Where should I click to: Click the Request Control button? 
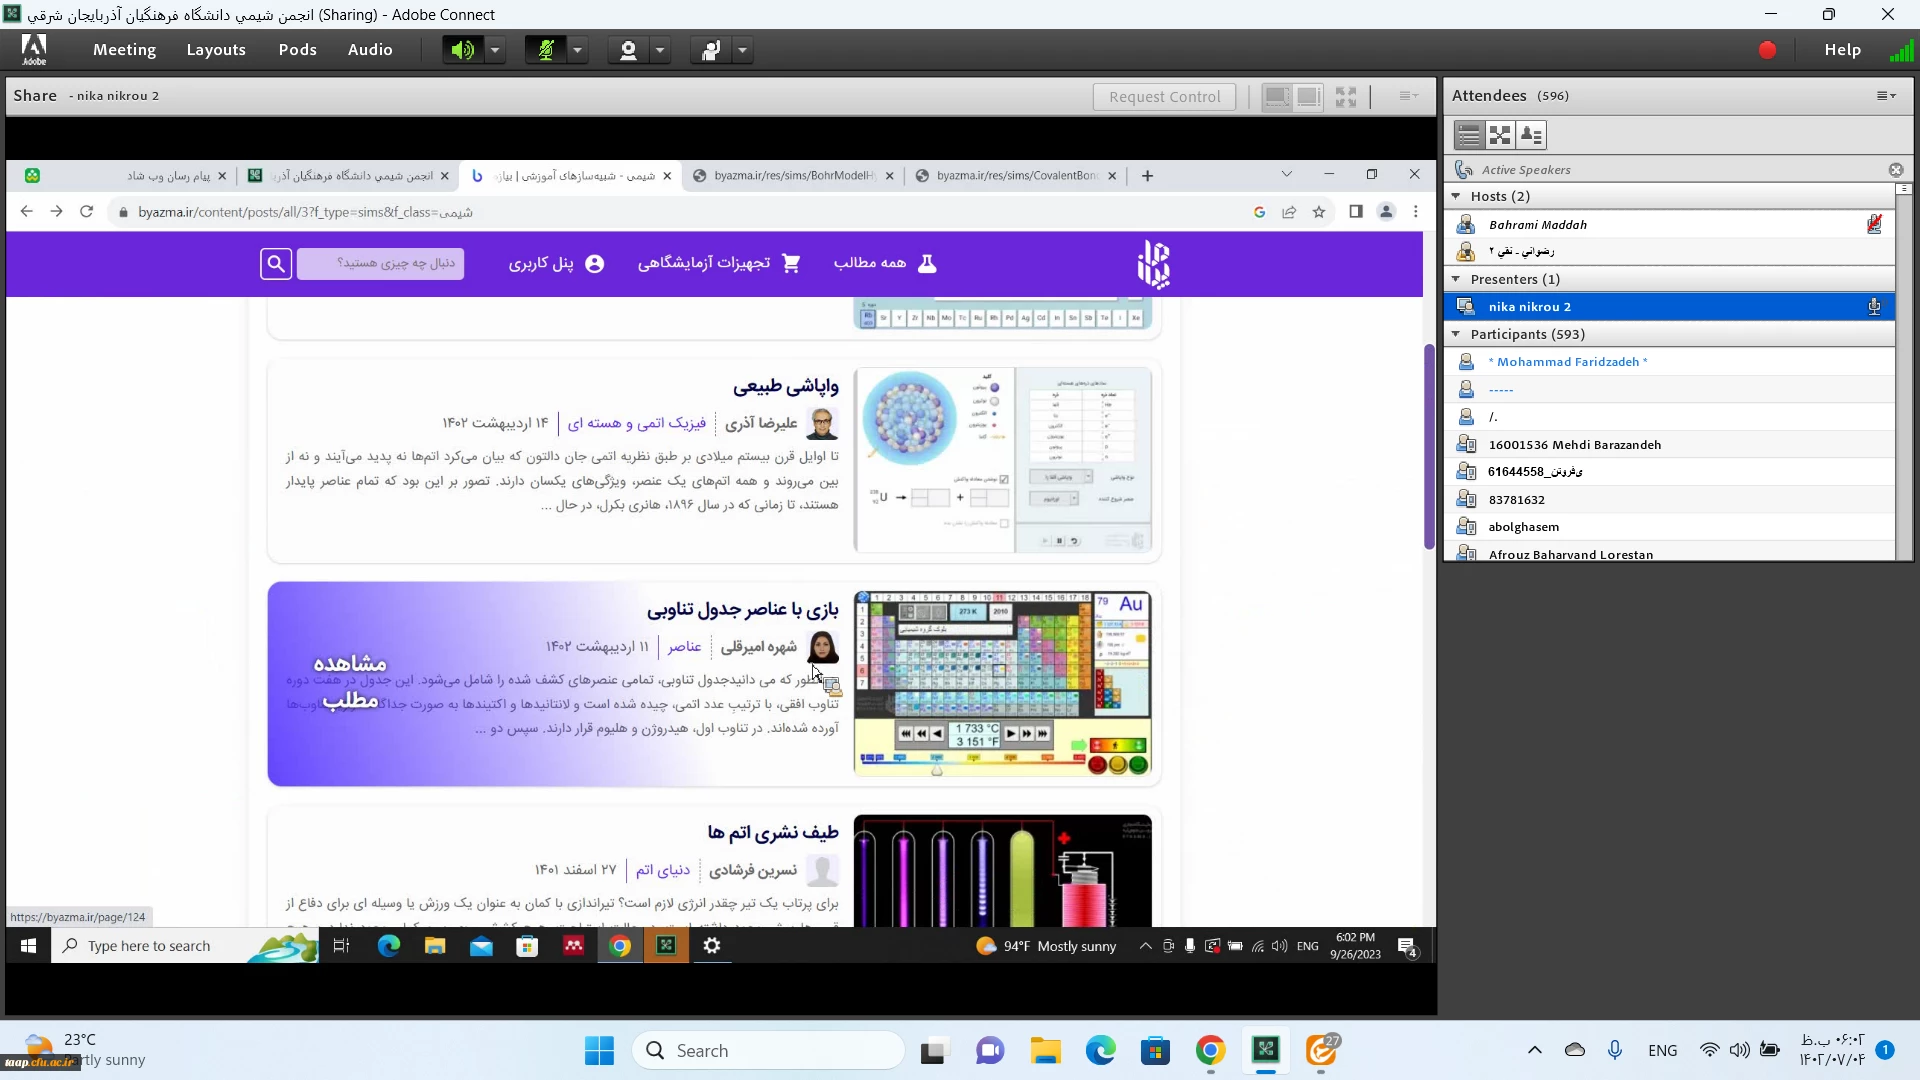point(1164,97)
